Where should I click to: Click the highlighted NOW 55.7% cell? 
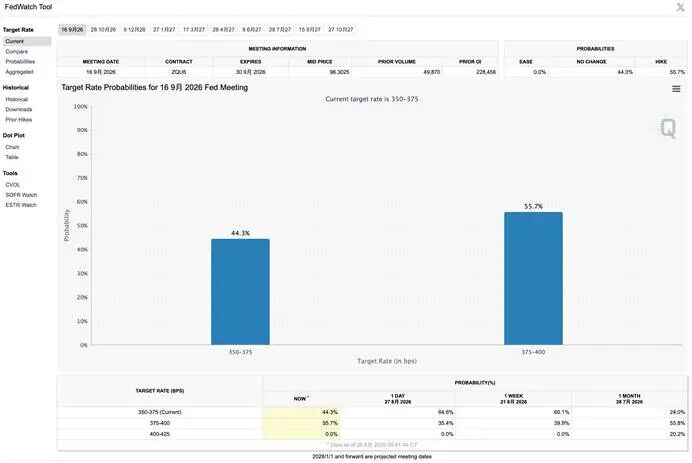pyautogui.click(x=301, y=423)
